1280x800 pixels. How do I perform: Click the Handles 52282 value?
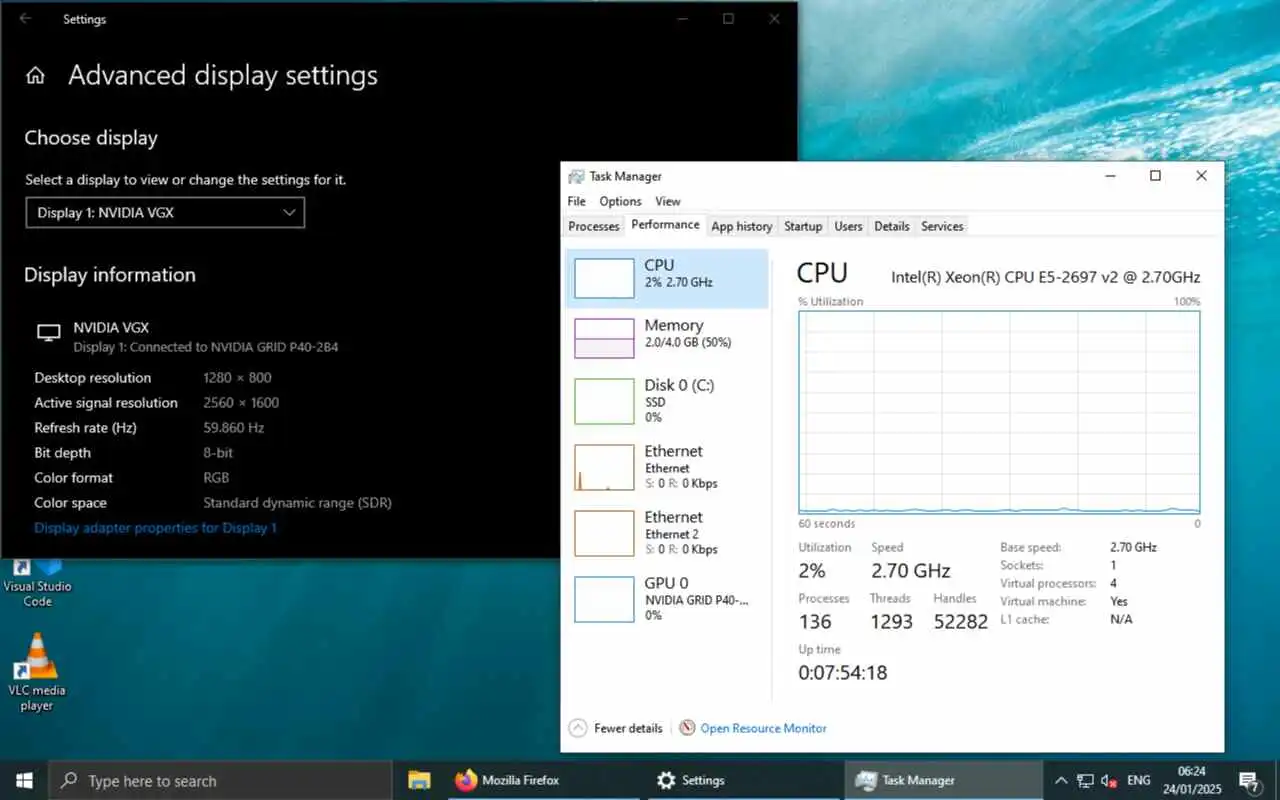point(961,621)
